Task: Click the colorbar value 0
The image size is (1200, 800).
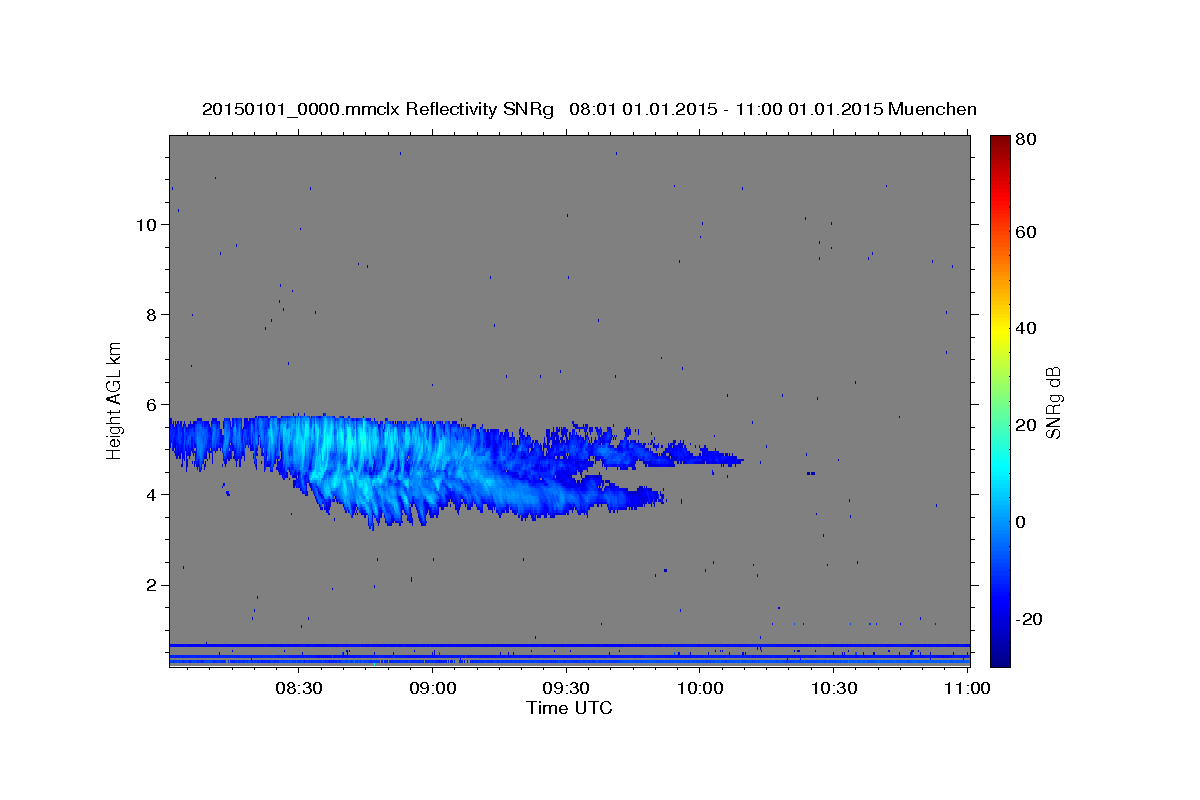Action: coord(1020,522)
